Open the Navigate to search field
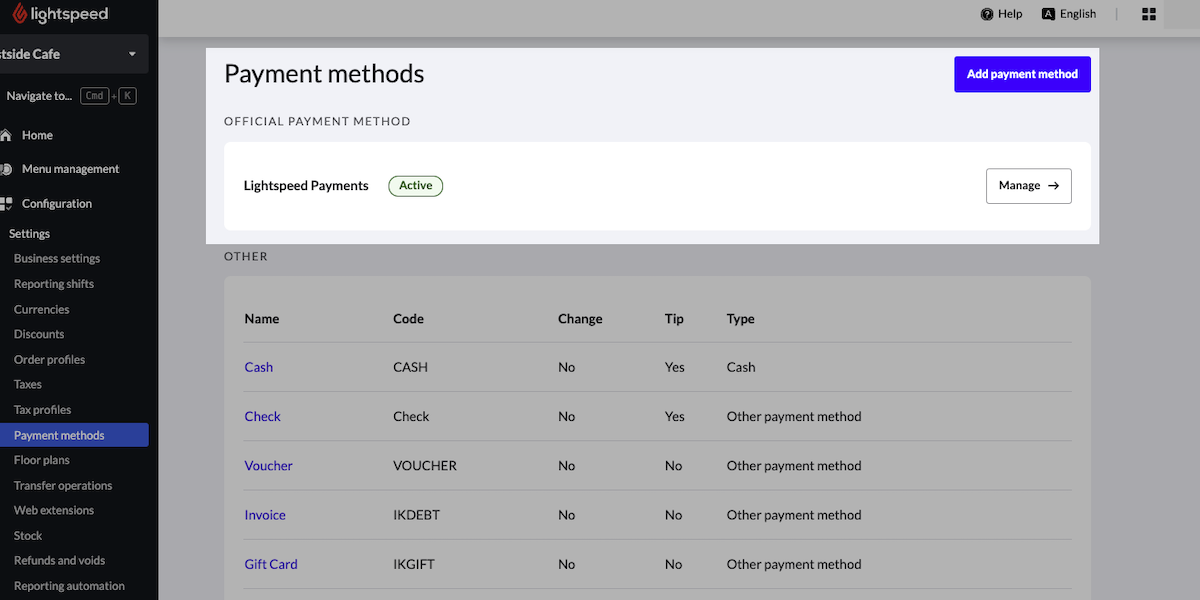This screenshot has height=600, width=1200. coord(71,96)
